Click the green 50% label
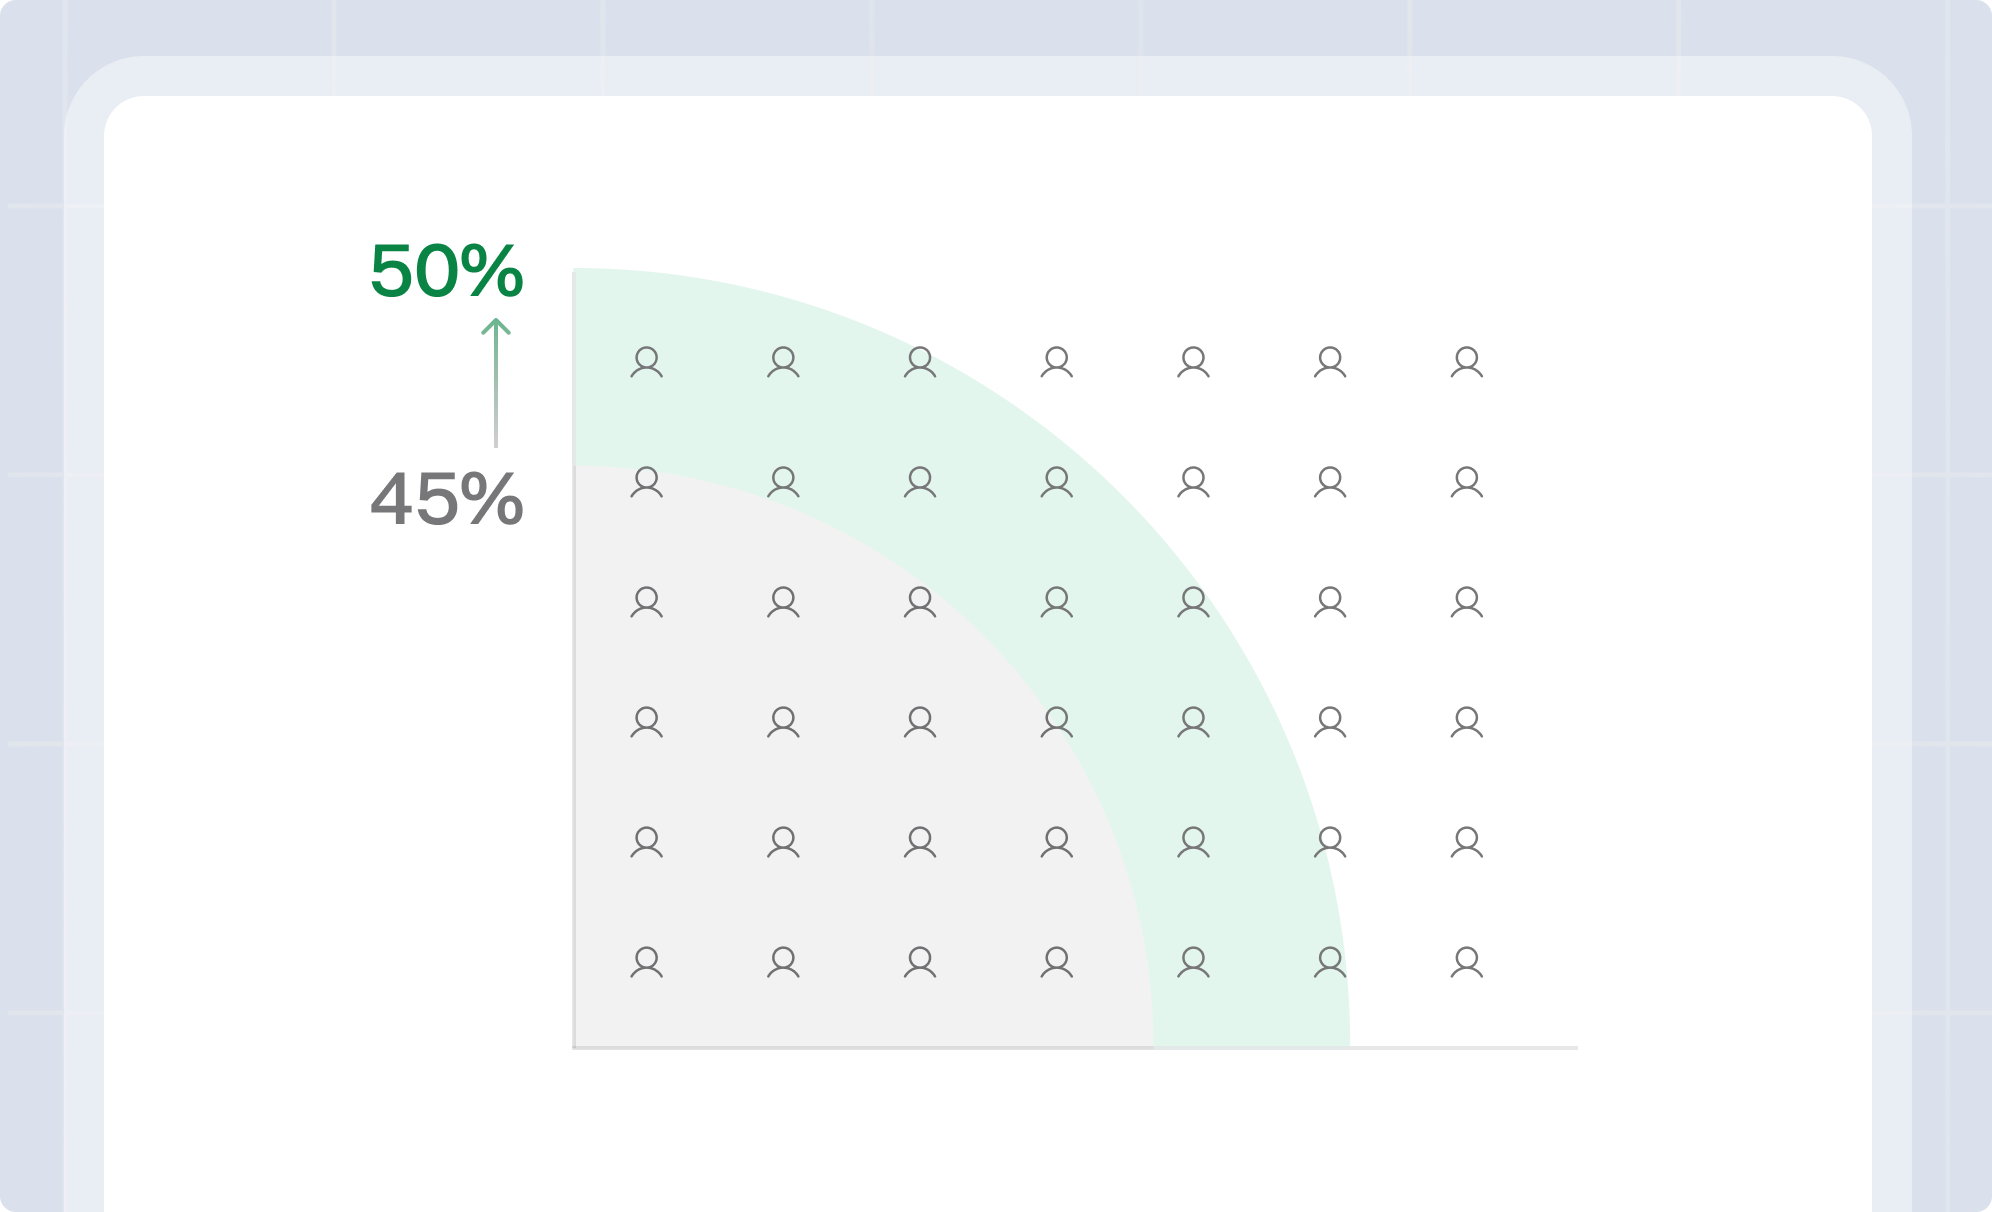The width and height of the screenshot is (1992, 1212). pos(446,272)
